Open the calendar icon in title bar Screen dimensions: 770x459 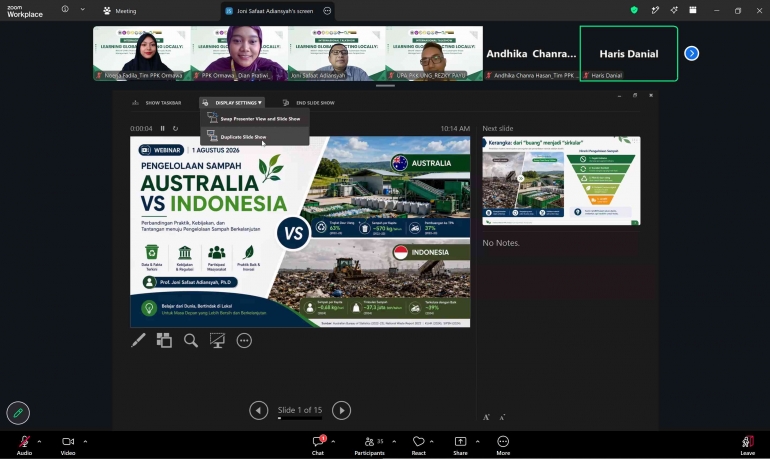coord(692,10)
